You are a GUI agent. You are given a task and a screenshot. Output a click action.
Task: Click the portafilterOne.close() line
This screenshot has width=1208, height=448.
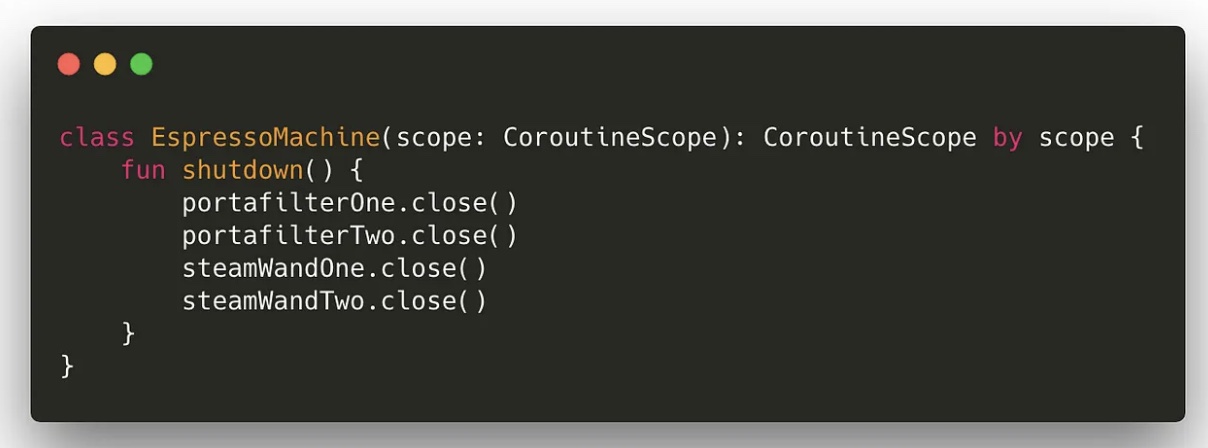[x=350, y=203]
